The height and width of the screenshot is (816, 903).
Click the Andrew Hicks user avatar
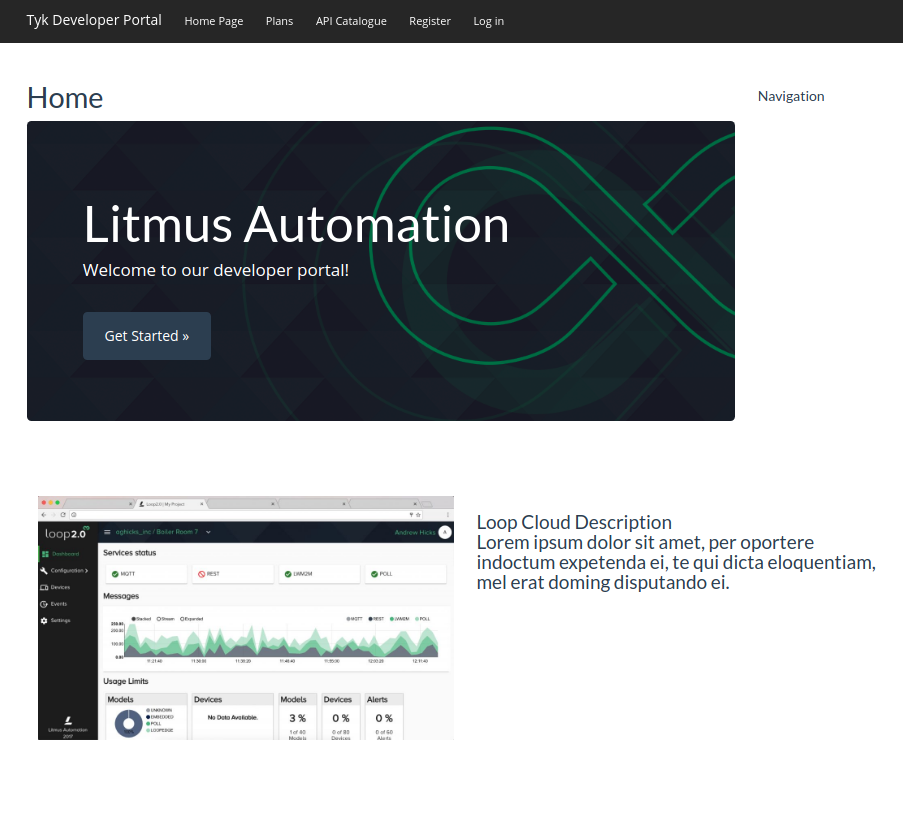(x=444, y=532)
